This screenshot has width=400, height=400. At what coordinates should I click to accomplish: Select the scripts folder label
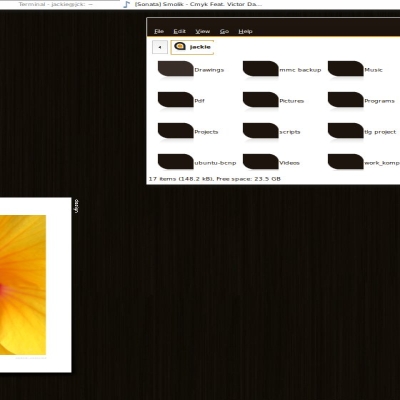point(290,132)
